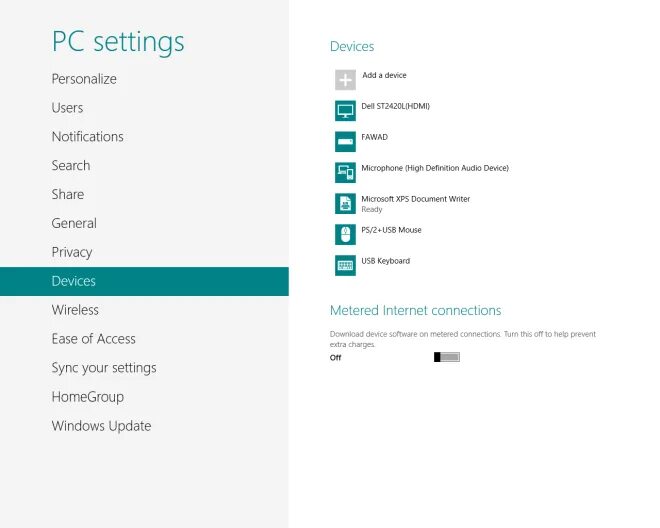Select Microphone (High Definition Audio Device) text

point(435,168)
